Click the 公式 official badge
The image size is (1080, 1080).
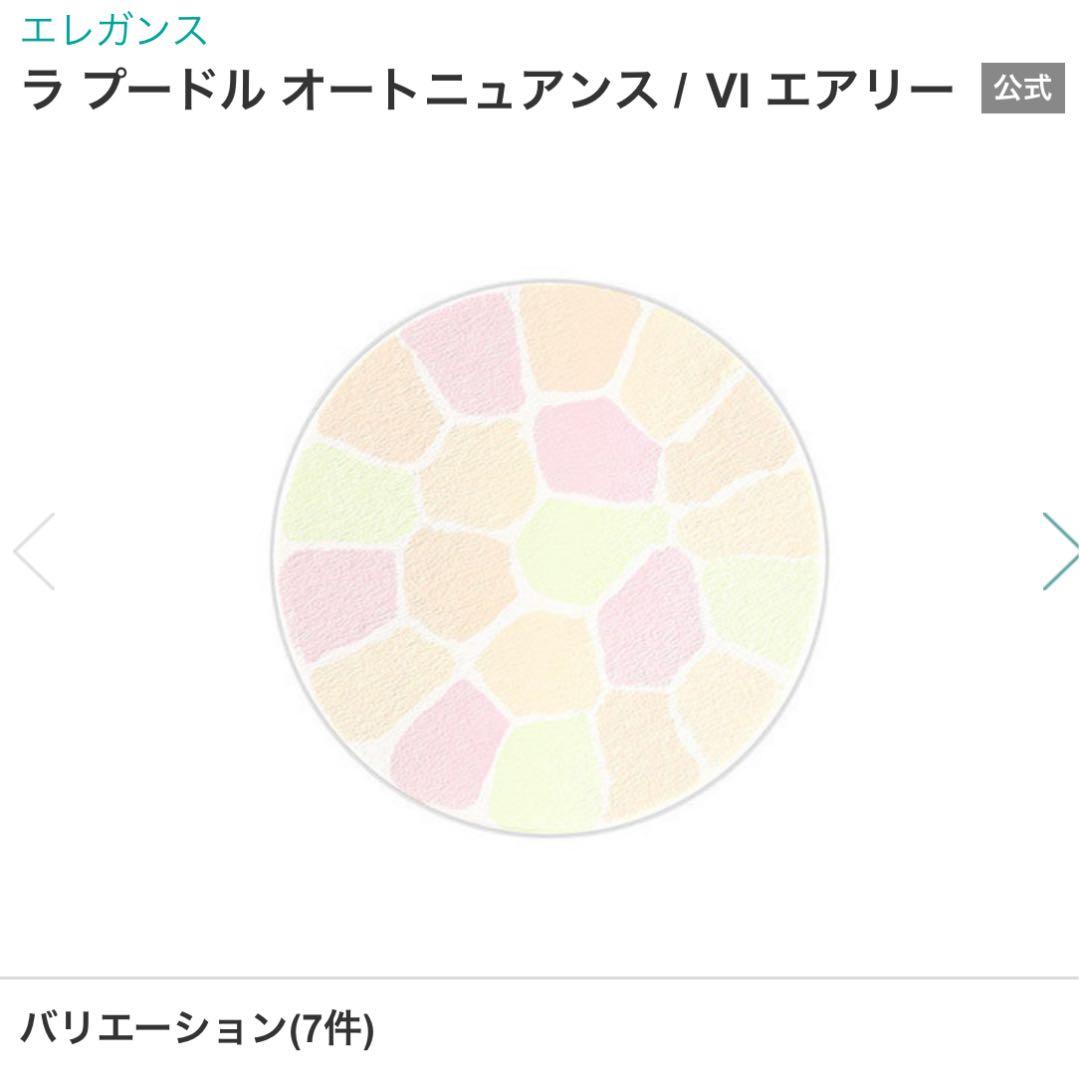(1022, 89)
